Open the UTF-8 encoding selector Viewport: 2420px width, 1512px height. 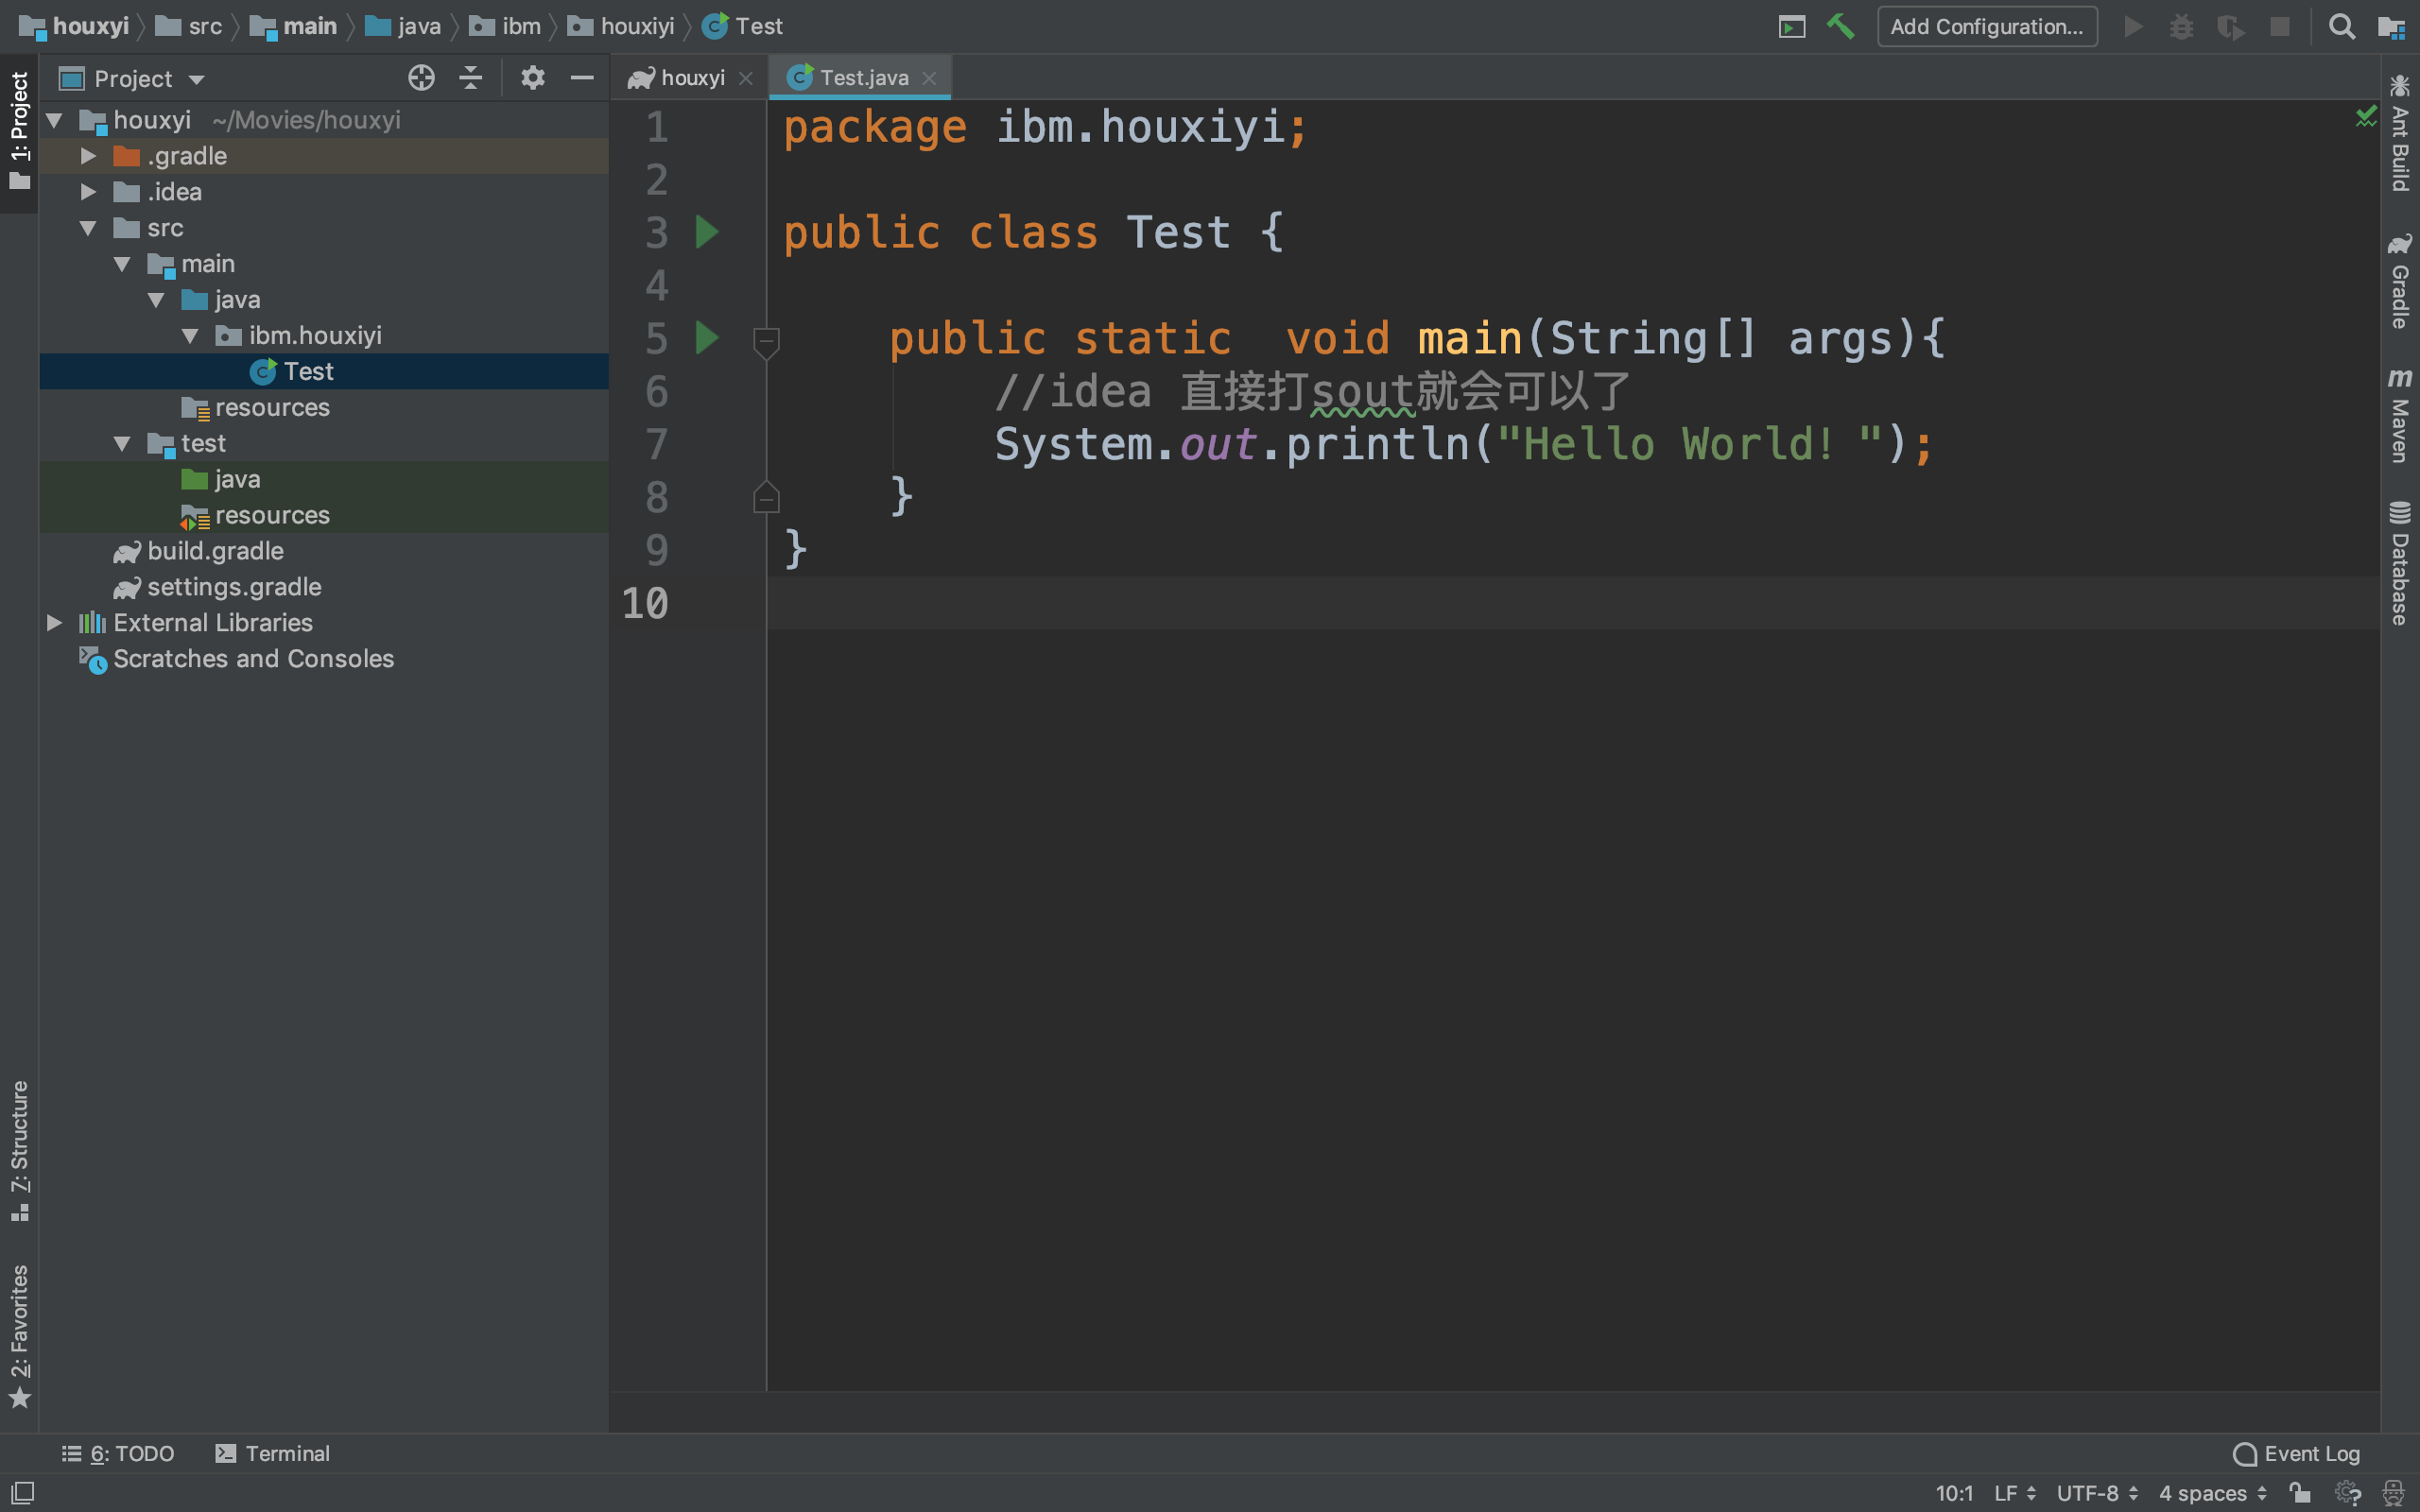coord(2097,1492)
